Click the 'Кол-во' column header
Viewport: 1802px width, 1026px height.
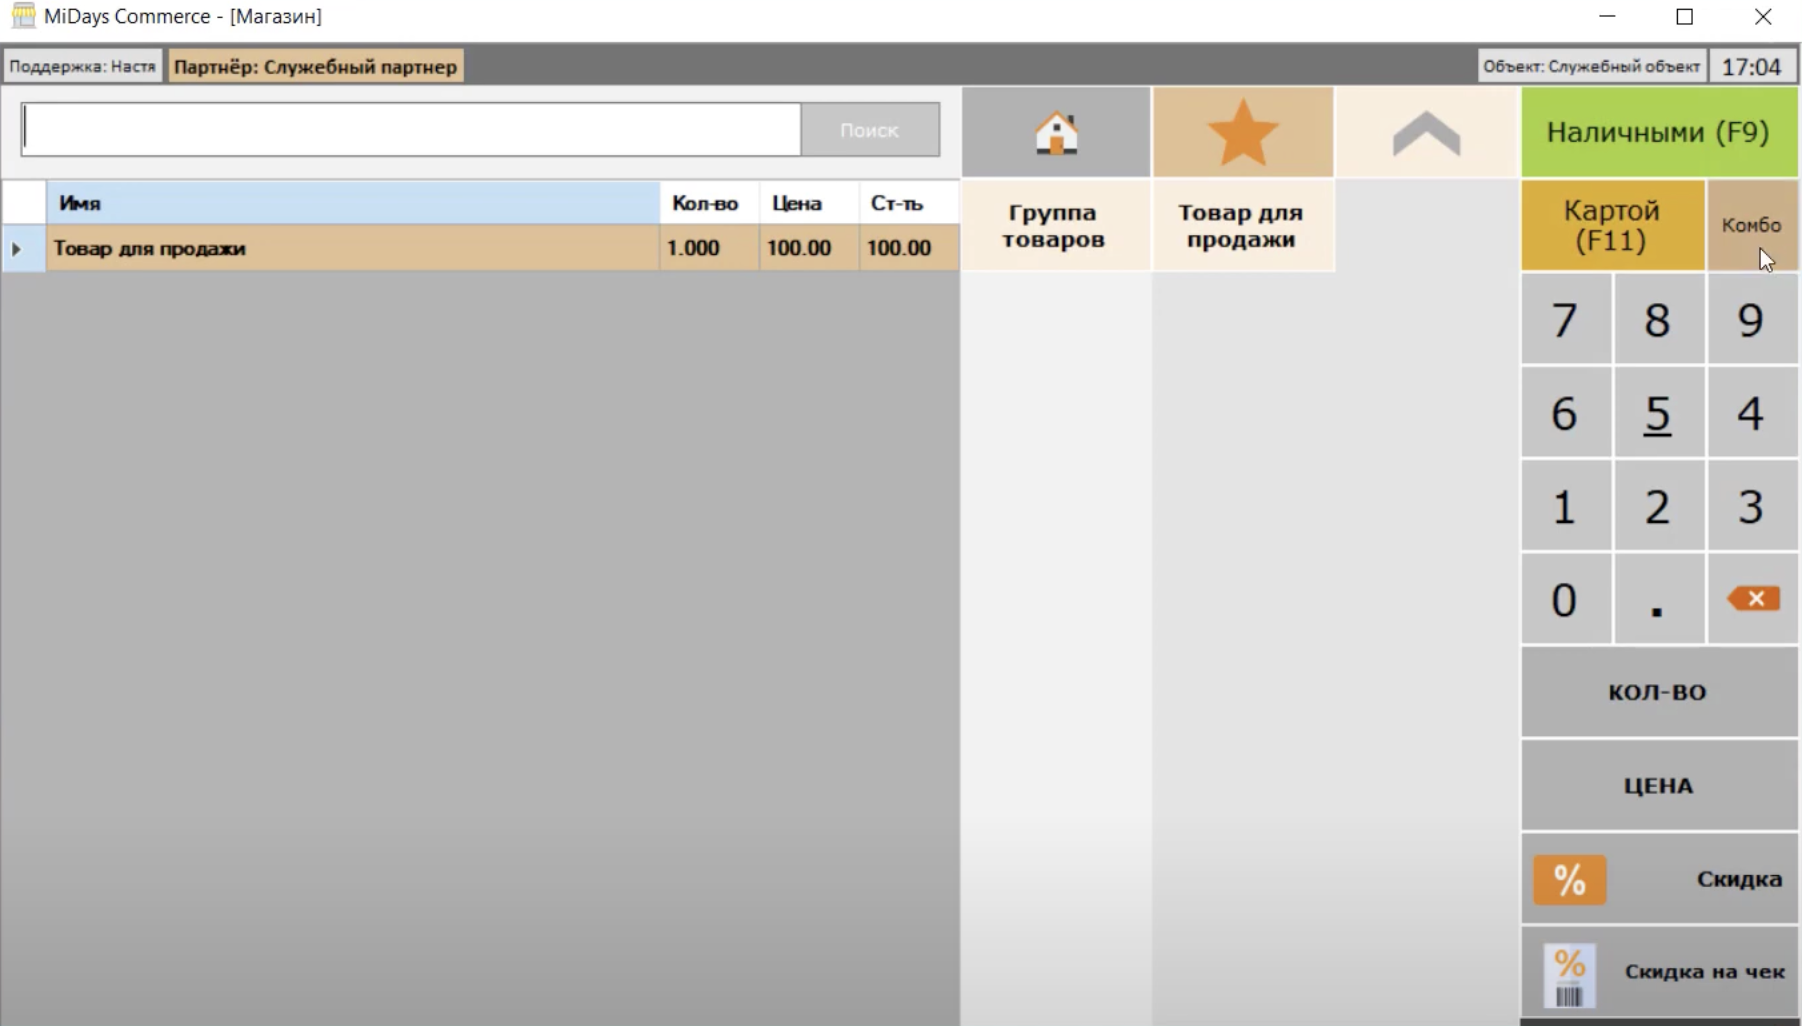pos(709,203)
